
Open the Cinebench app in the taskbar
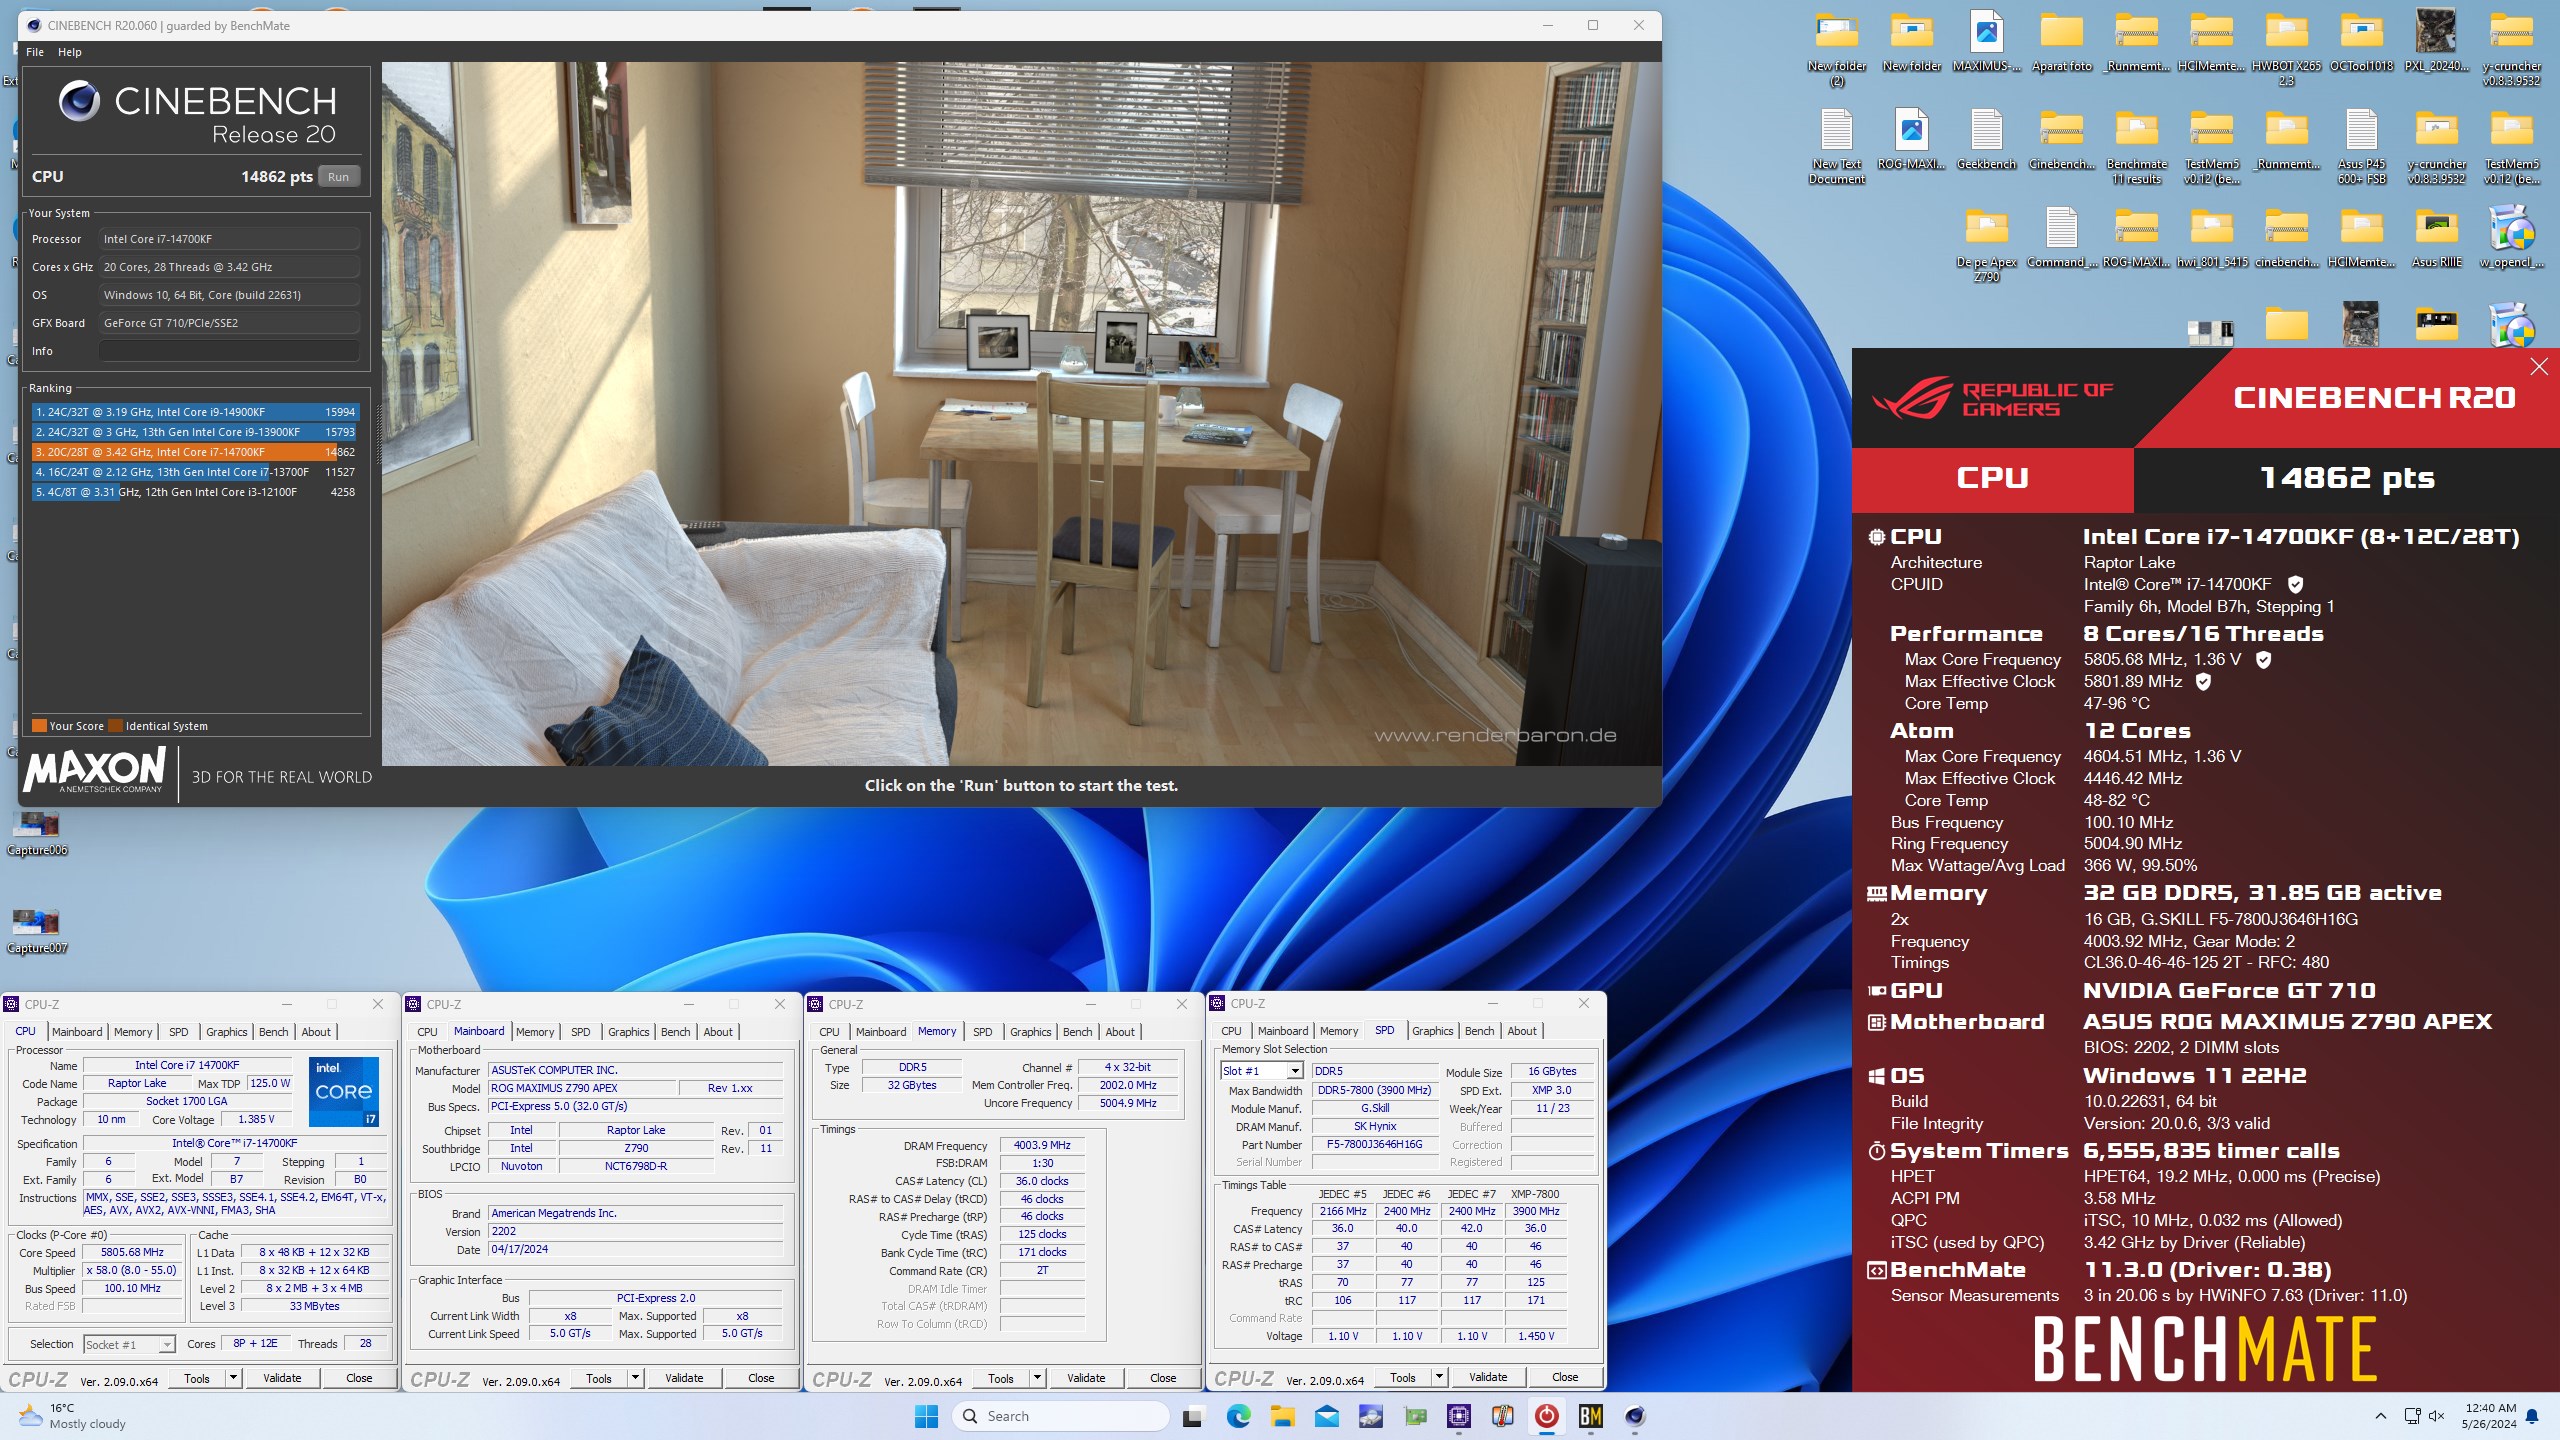(1635, 1416)
